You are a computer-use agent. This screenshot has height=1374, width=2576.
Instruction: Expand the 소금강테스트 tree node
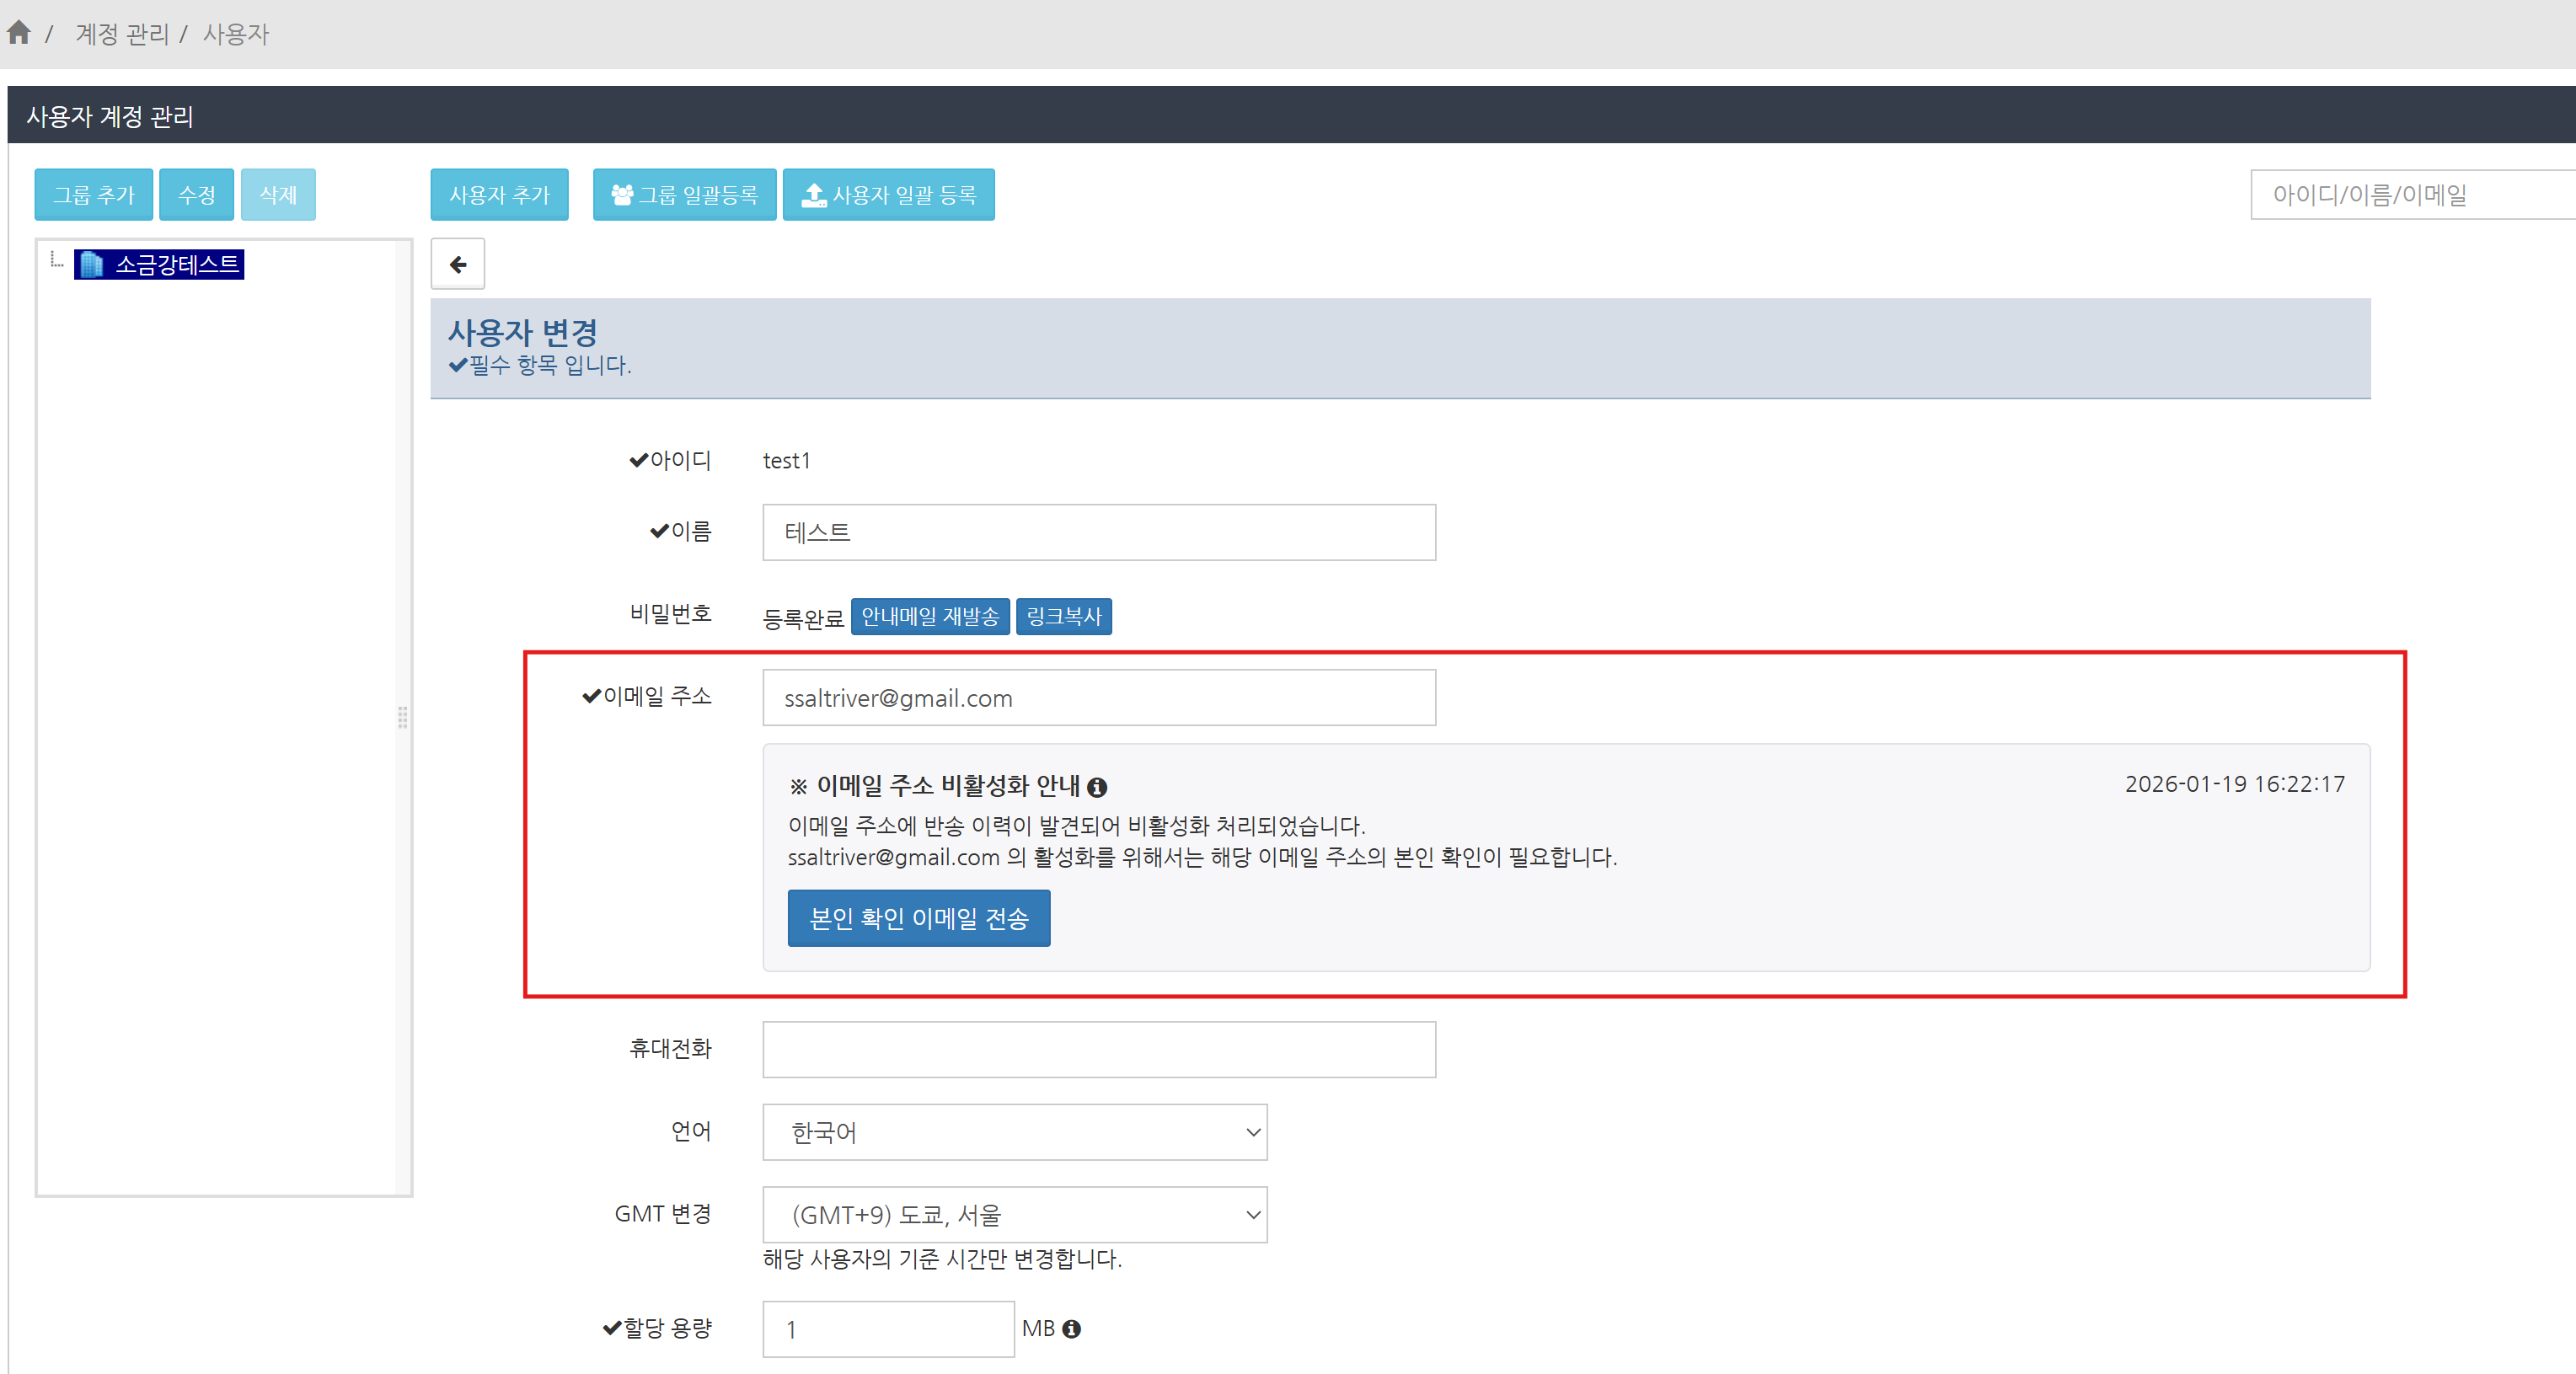click(x=56, y=262)
